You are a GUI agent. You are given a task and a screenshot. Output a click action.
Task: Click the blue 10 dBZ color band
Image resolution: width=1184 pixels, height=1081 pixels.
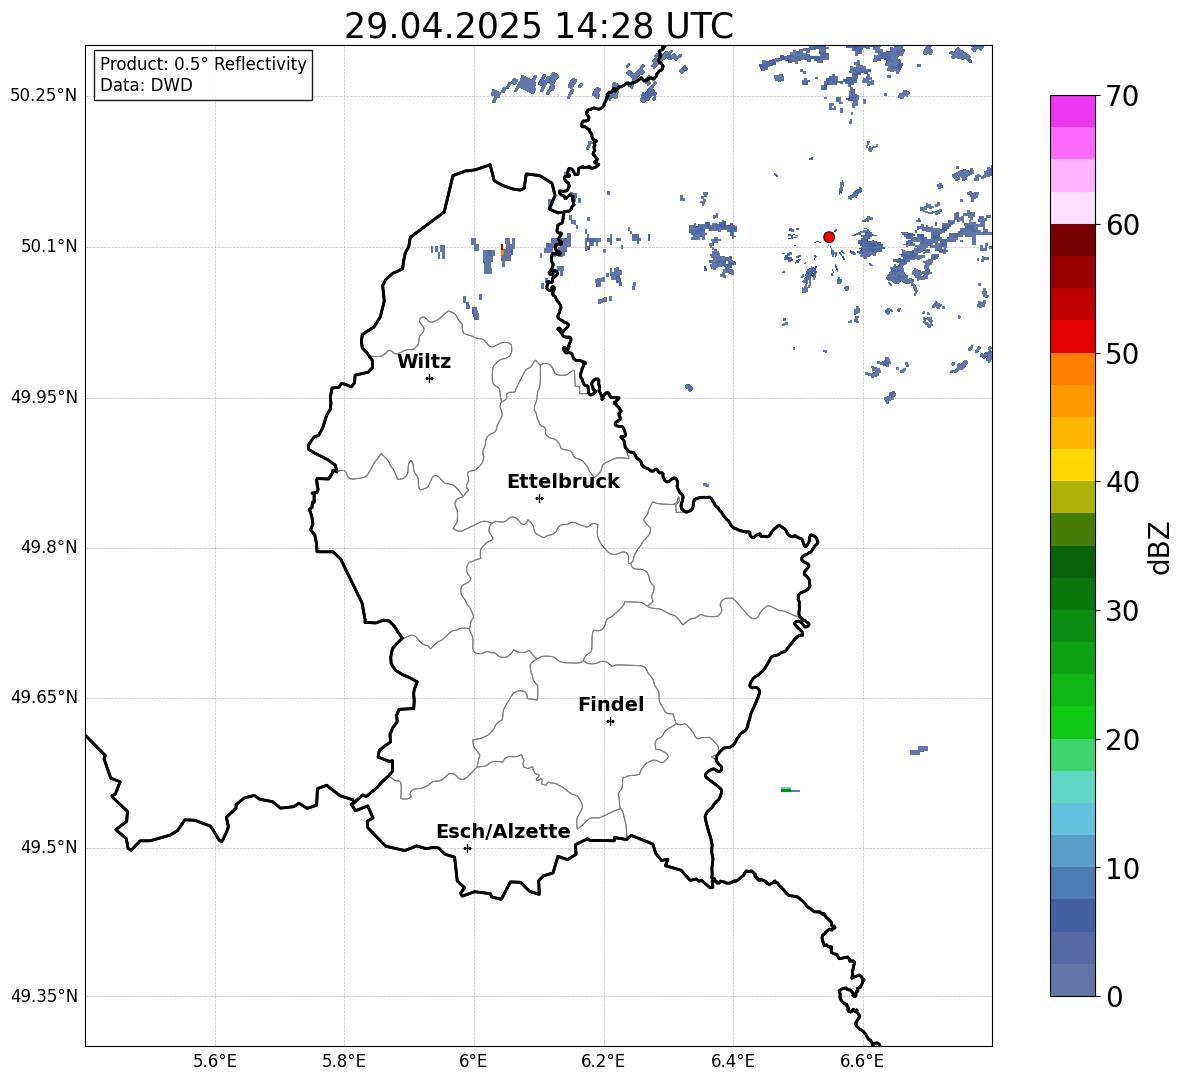tap(1072, 852)
